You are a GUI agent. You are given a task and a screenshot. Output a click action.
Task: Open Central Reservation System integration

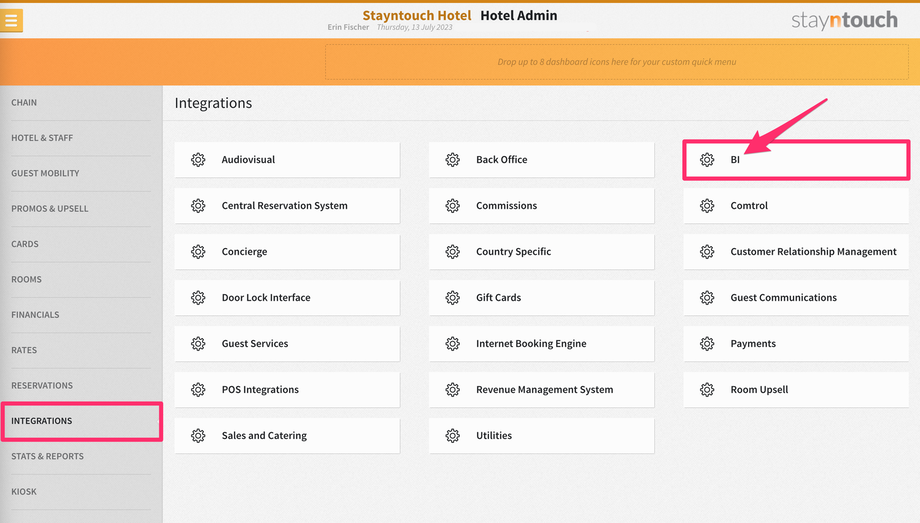pos(287,205)
